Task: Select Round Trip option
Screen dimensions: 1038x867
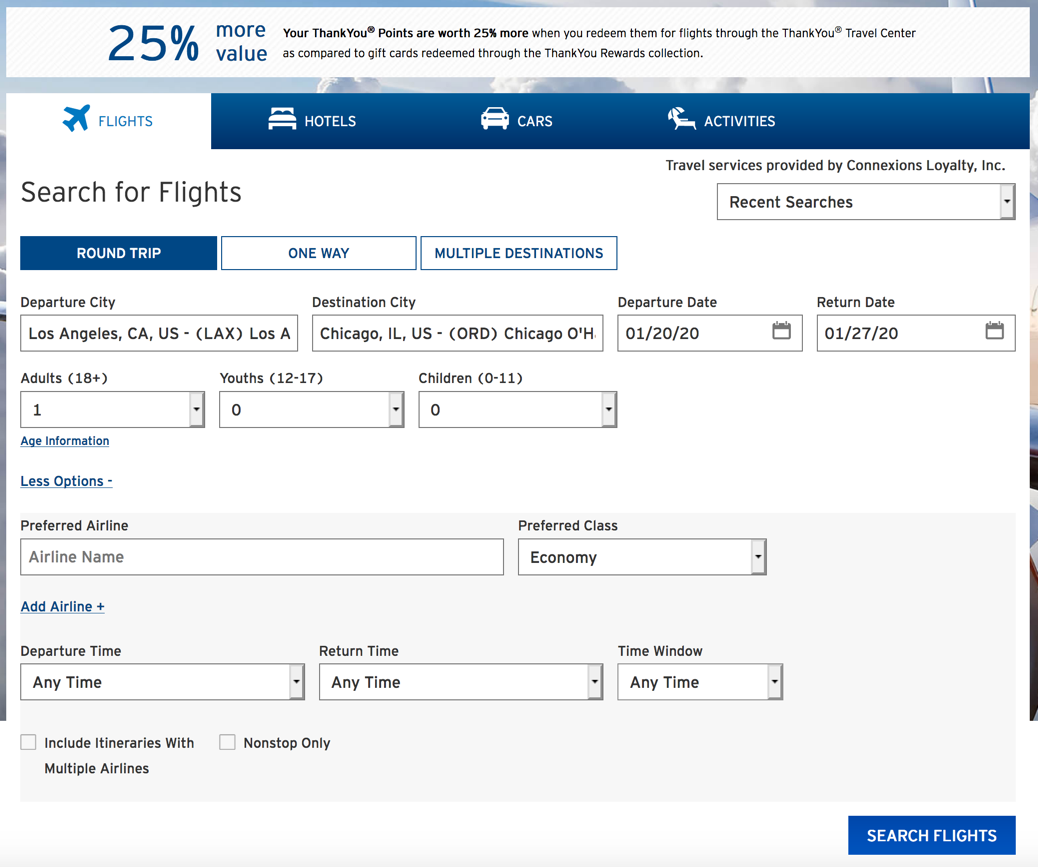Action: [118, 253]
